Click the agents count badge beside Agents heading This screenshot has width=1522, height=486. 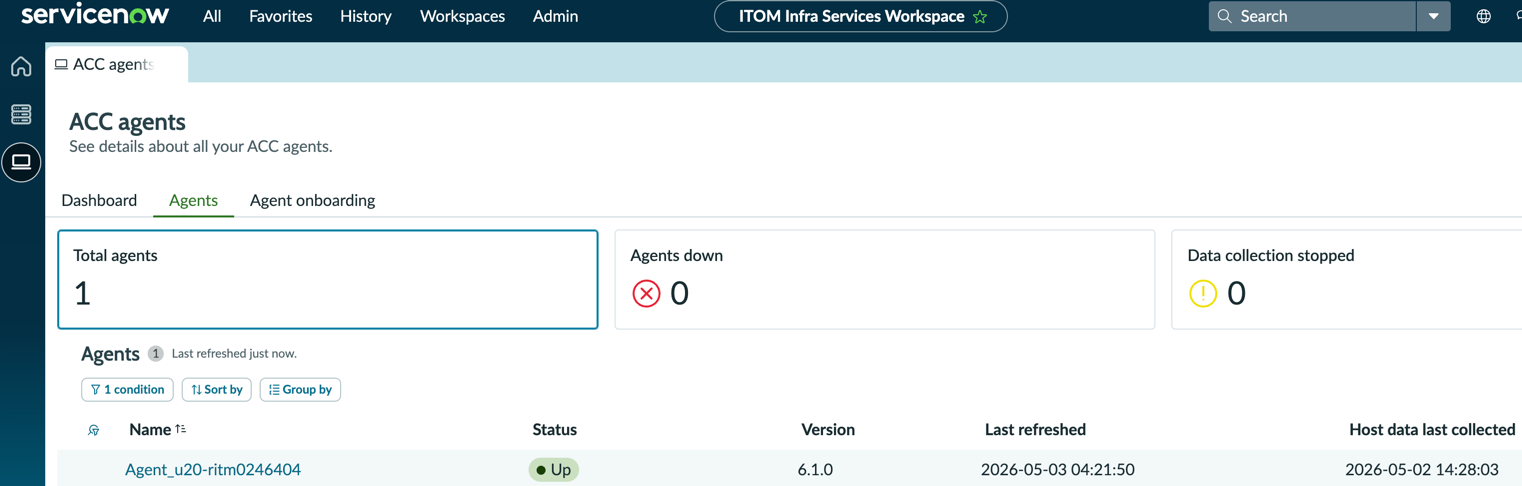155,353
